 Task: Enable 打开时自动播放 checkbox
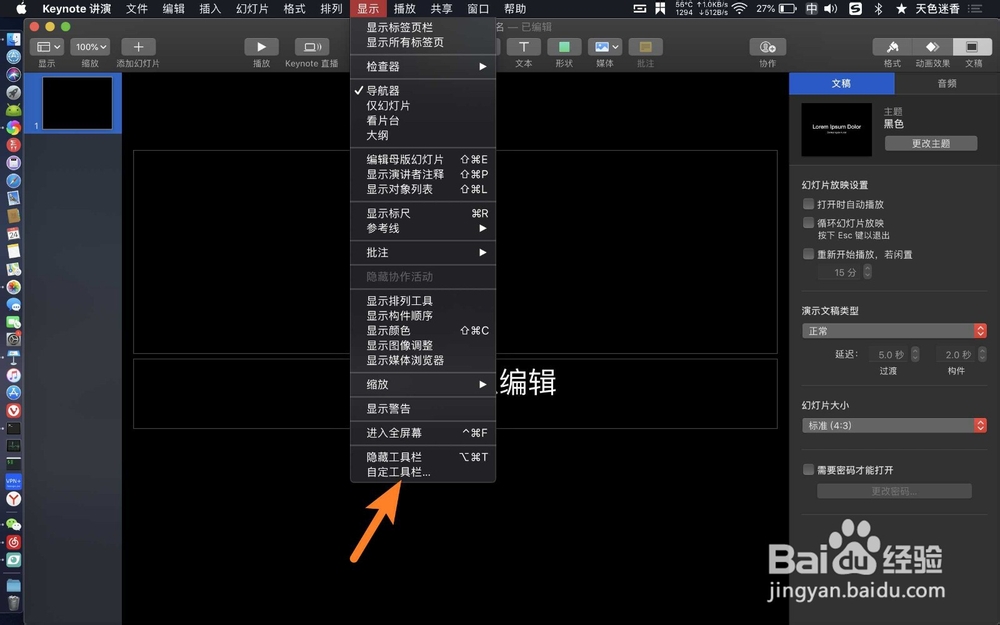[x=809, y=204]
